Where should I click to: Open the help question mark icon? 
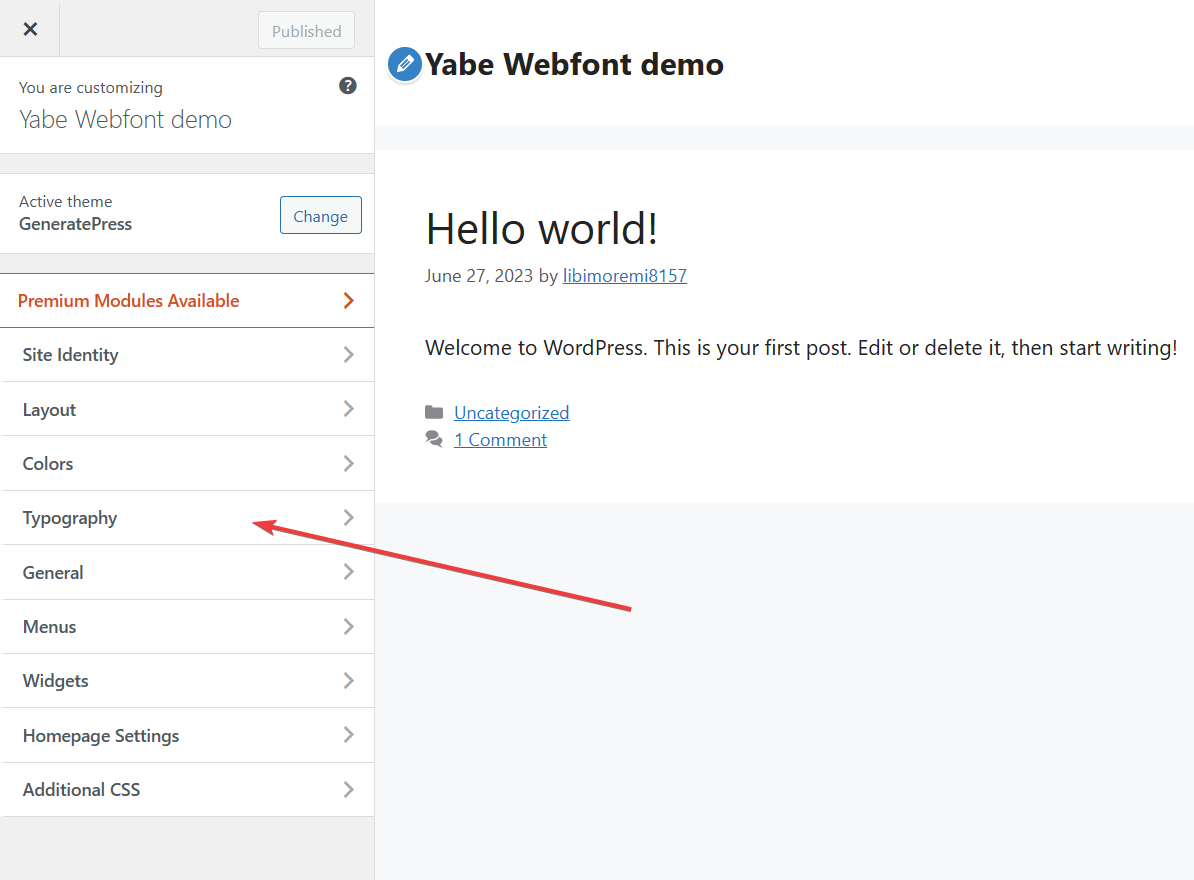[x=347, y=85]
